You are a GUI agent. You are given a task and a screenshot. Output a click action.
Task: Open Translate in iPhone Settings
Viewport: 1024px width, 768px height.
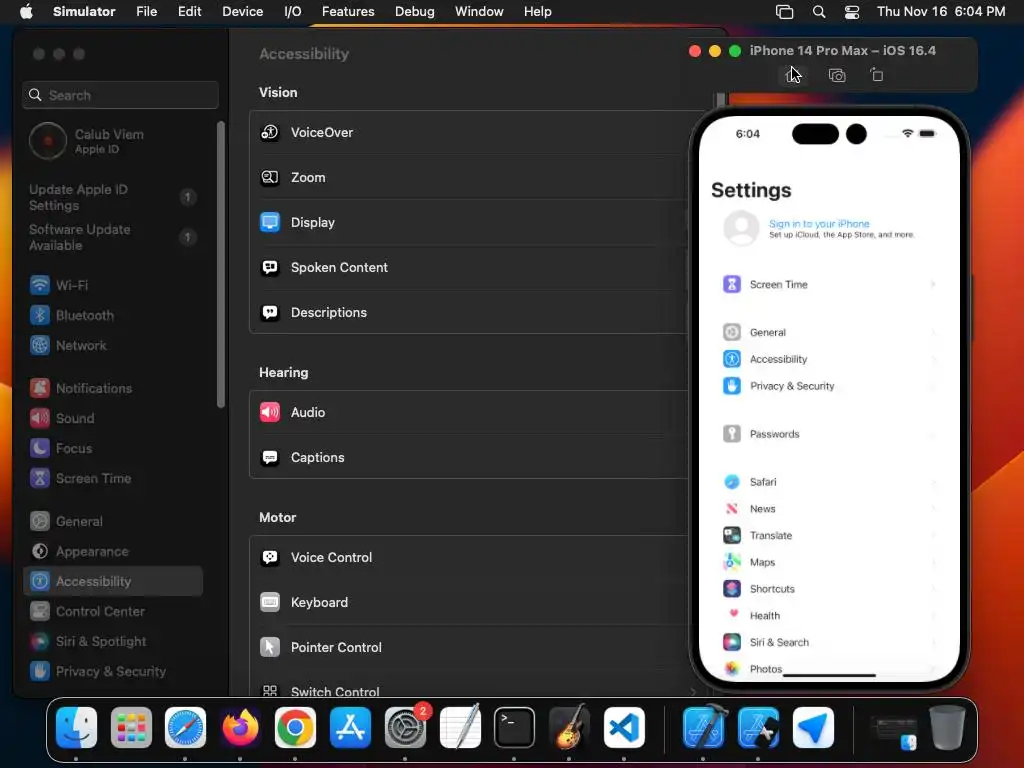(829, 536)
